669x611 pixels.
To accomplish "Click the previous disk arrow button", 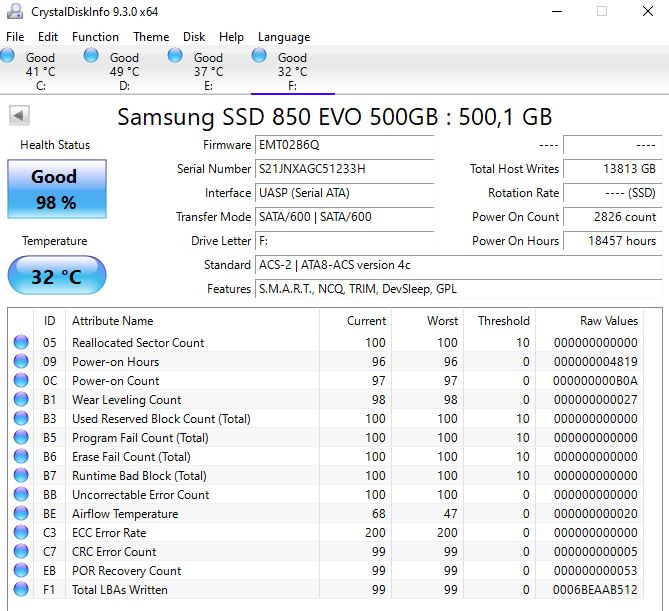I will coord(19,116).
